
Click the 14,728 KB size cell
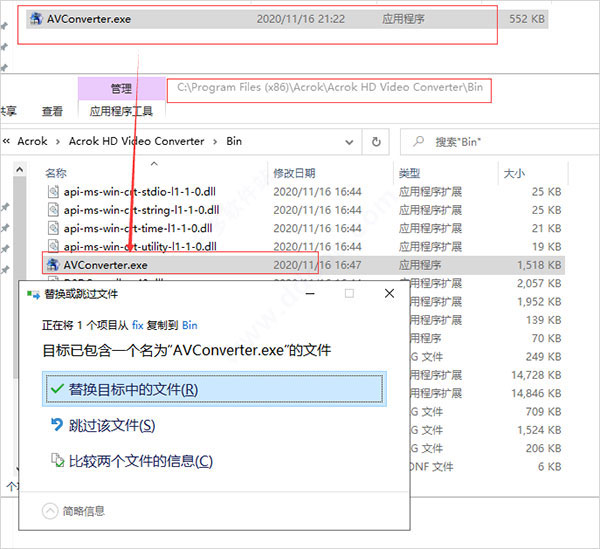pos(536,375)
